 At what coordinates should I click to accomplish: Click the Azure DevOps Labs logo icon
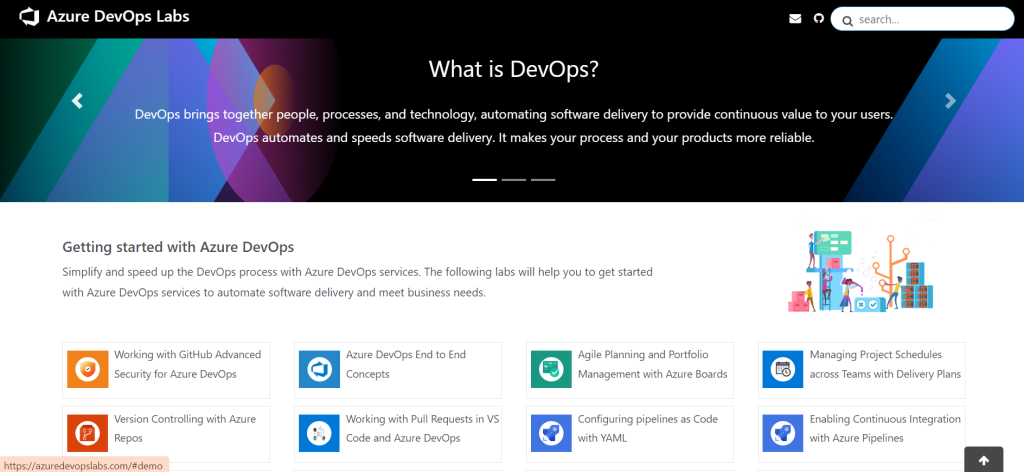pos(30,17)
